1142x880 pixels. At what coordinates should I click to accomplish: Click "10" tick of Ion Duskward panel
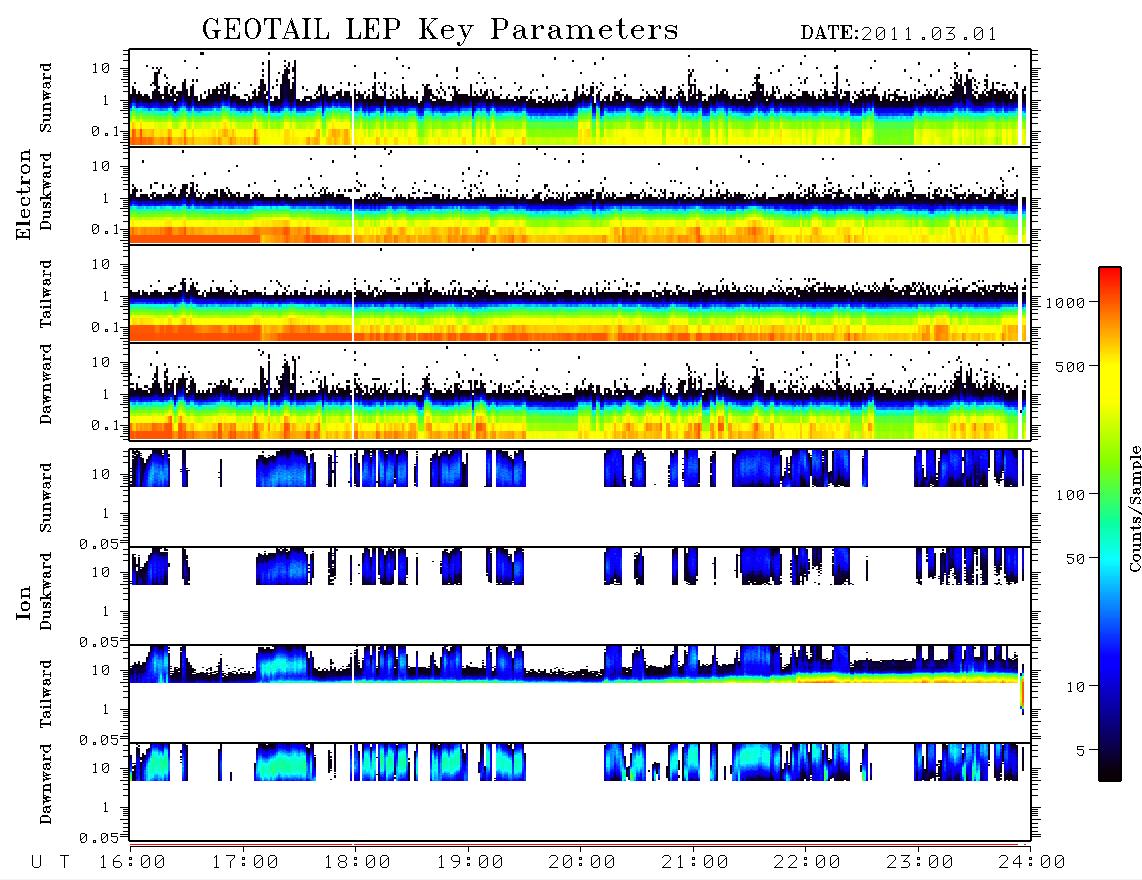tap(101, 572)
